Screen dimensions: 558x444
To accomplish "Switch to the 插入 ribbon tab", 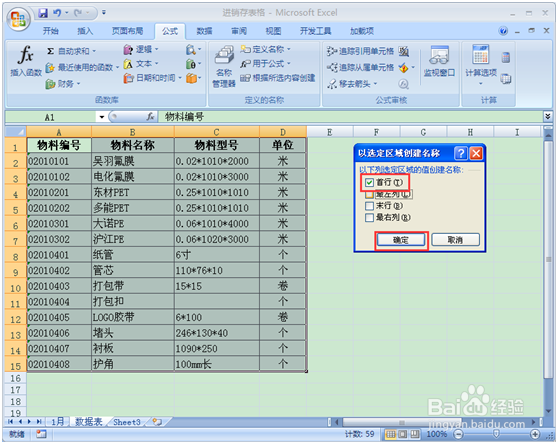I will pyautogui.click(x=85, y=31).
